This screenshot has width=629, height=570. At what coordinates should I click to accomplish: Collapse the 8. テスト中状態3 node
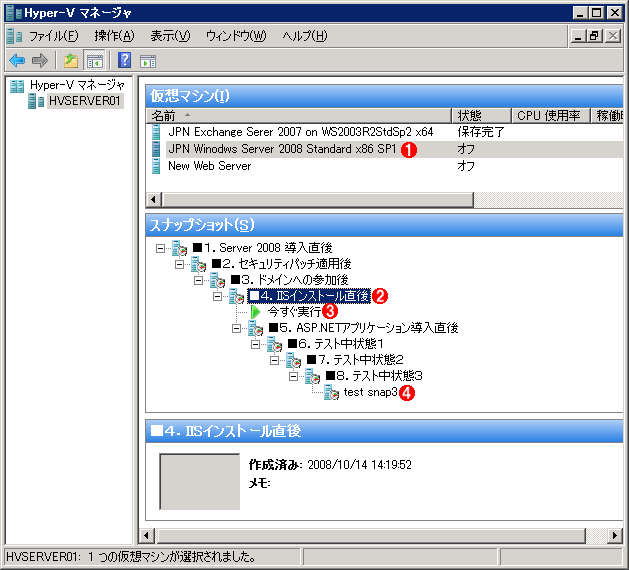[x=293, y=376]
